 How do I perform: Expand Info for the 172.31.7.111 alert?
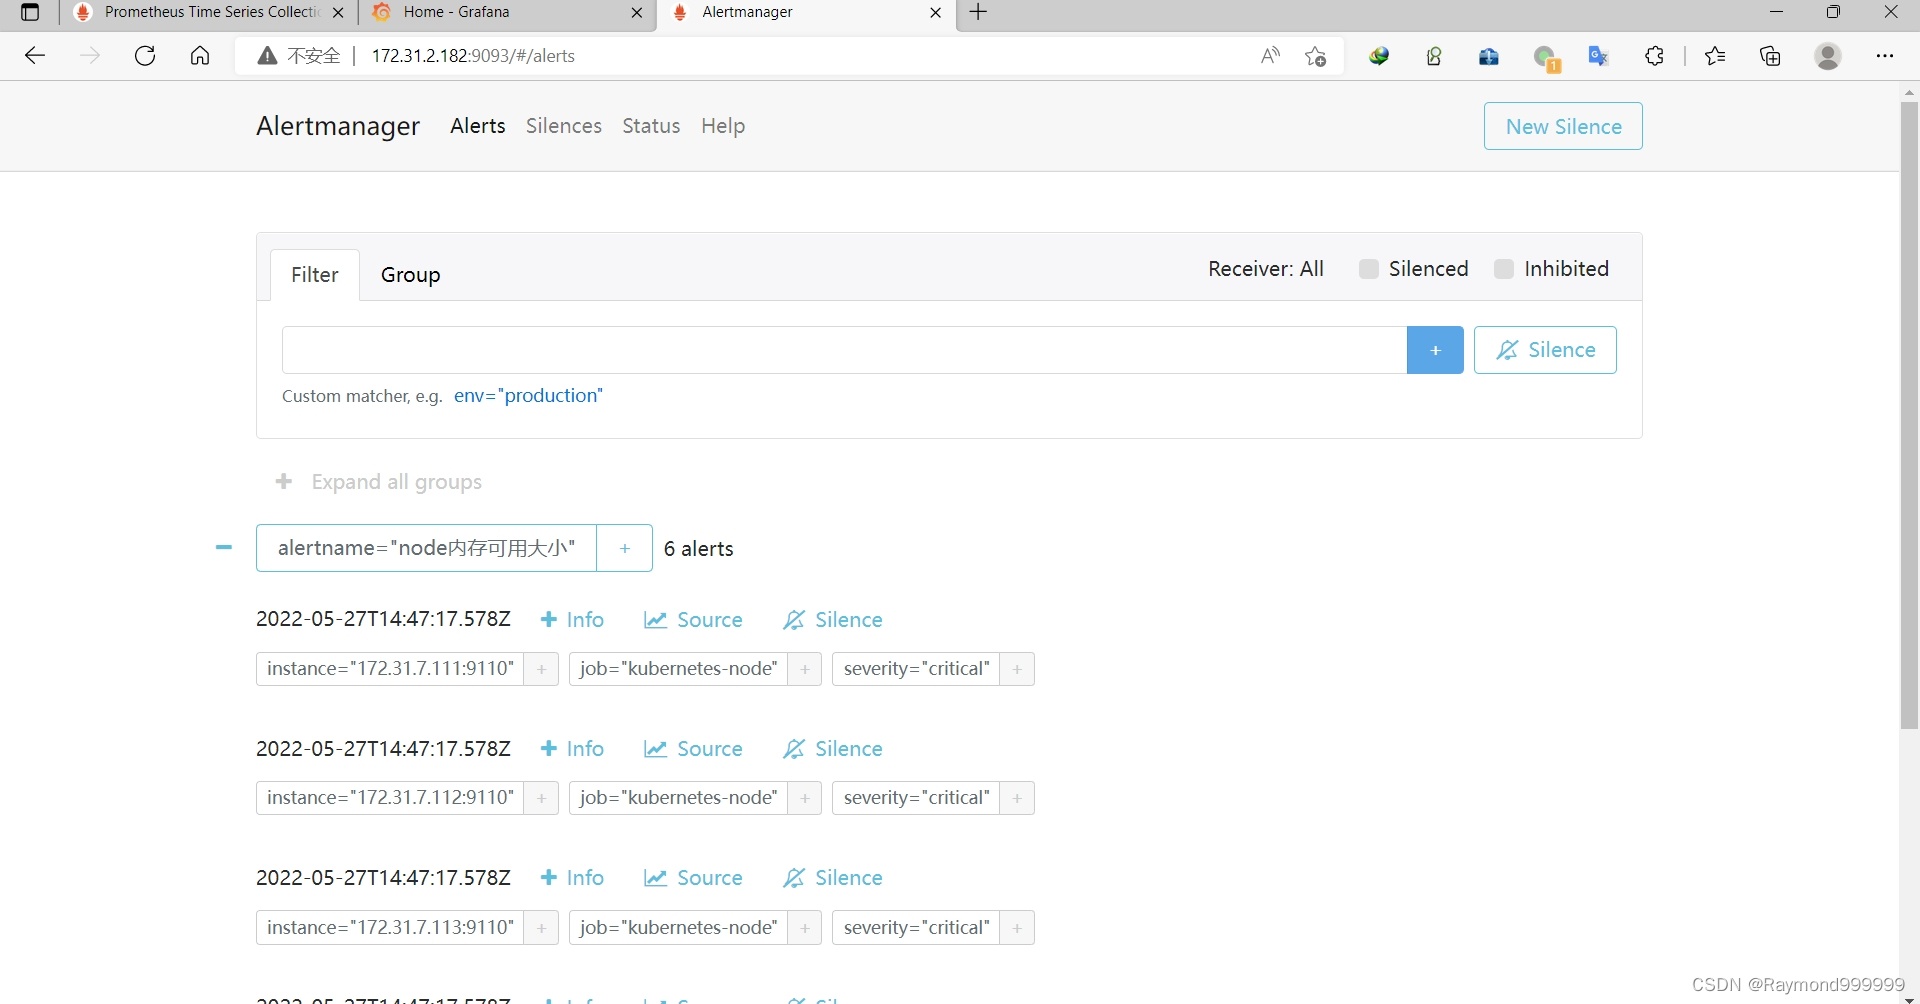(x=572, y=620)
